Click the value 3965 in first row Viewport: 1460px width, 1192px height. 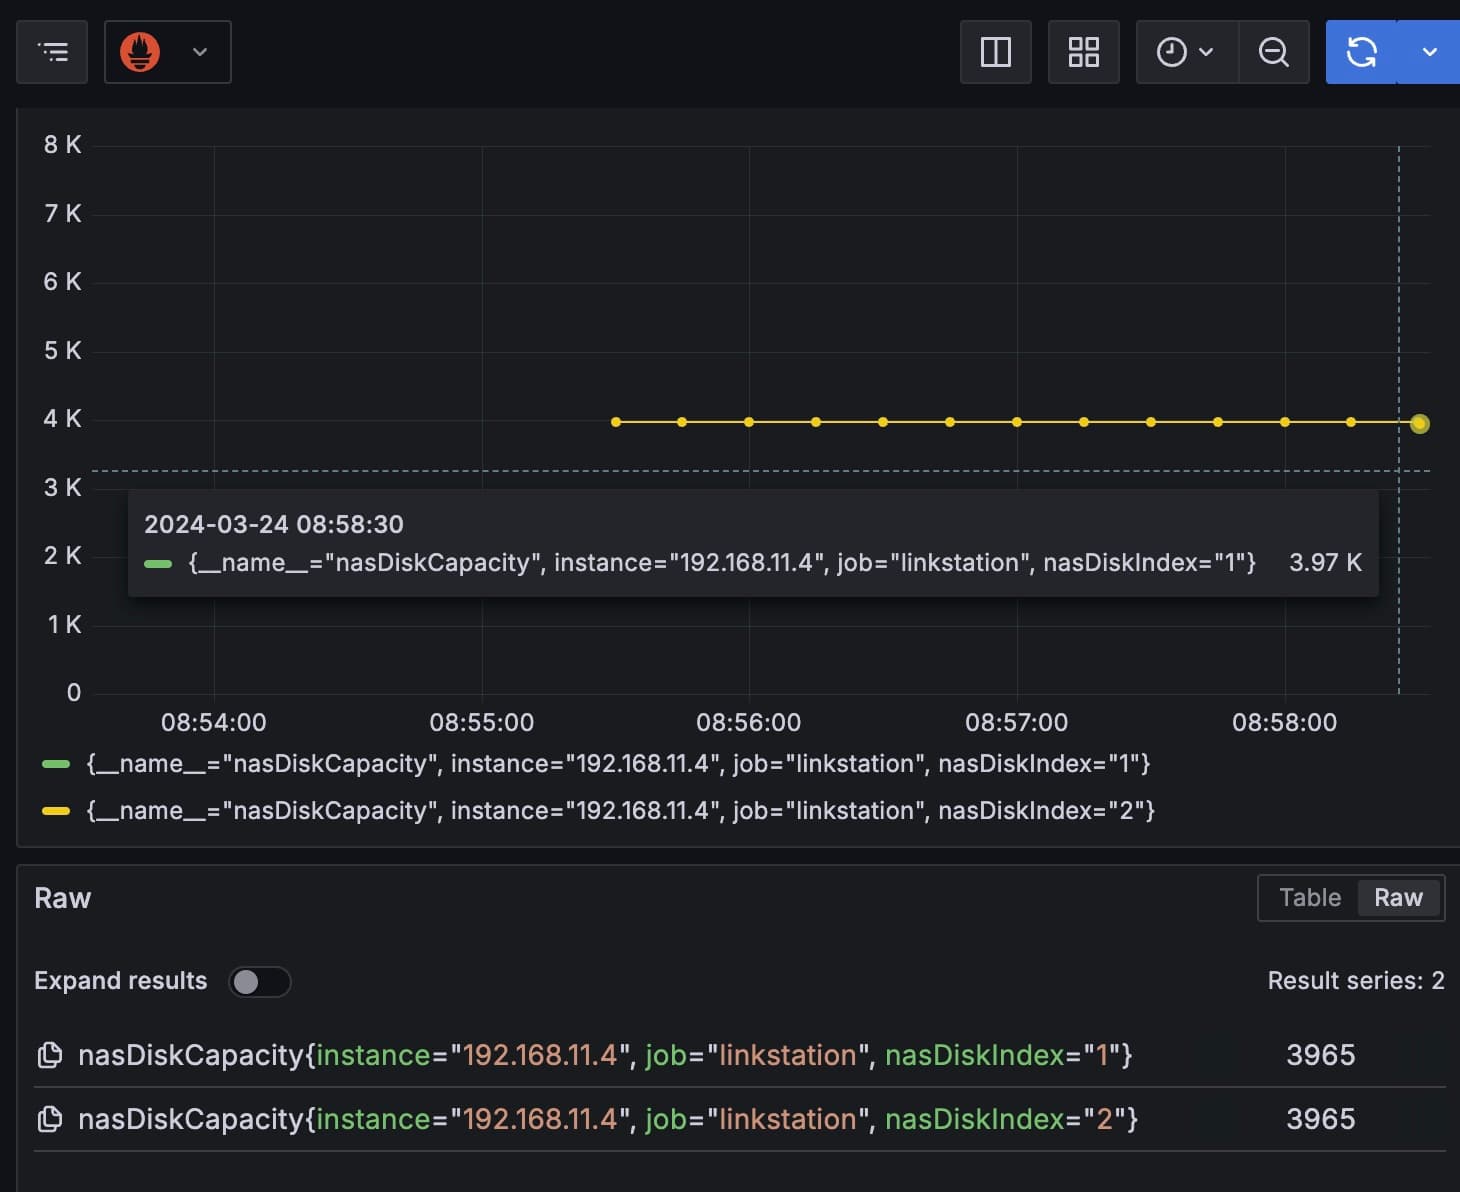coord(1320,1055)
